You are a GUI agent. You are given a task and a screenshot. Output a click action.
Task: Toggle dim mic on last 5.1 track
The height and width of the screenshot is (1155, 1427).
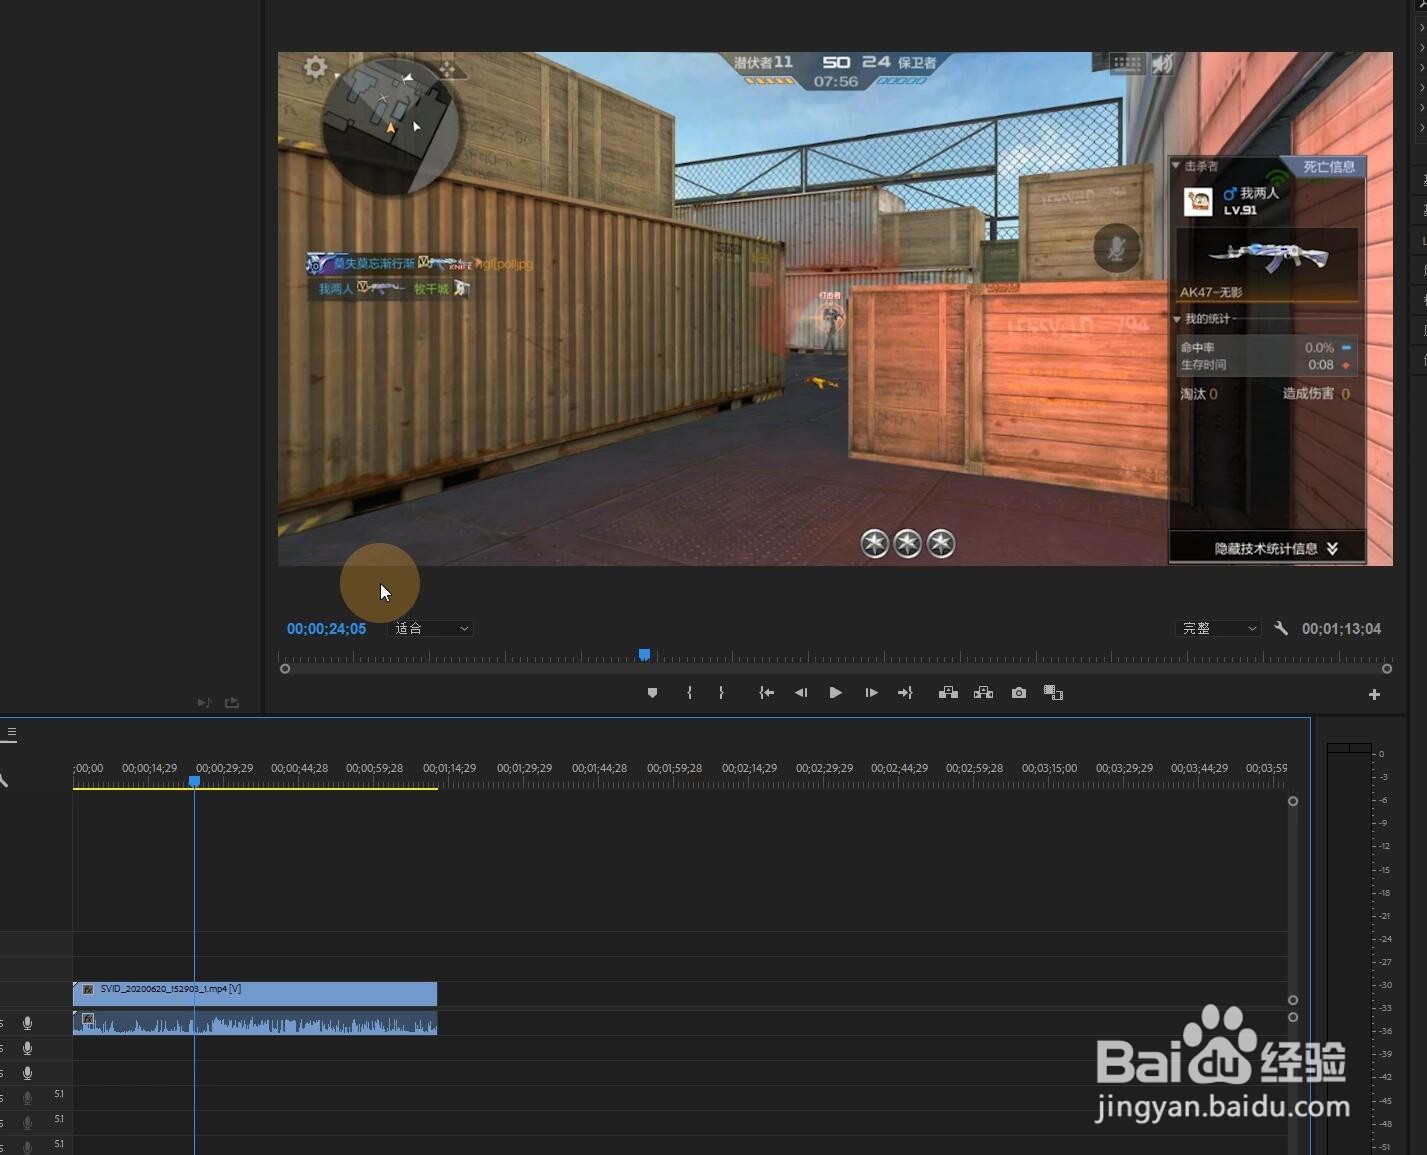point(27,1147)
